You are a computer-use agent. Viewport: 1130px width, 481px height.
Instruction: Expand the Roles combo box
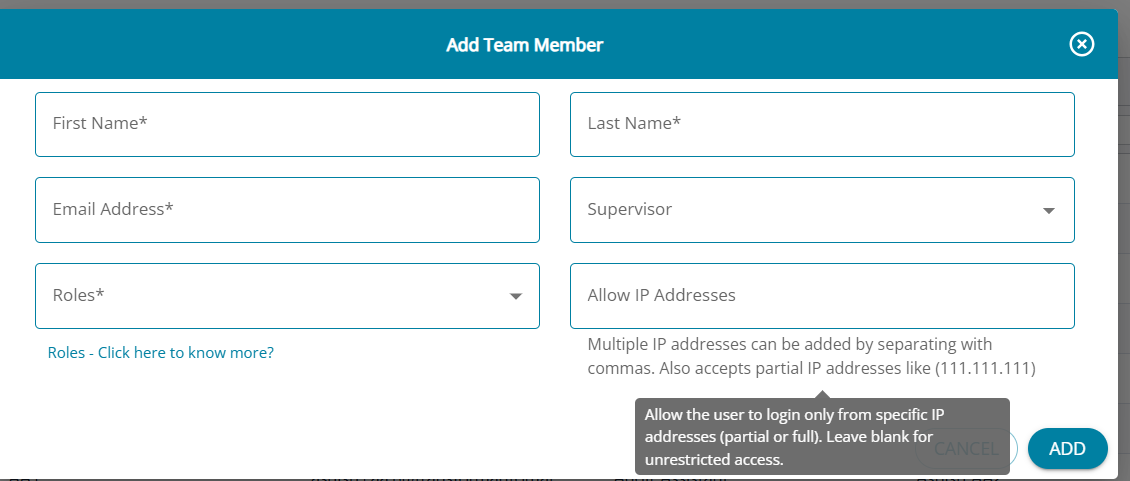click(270, 296)
